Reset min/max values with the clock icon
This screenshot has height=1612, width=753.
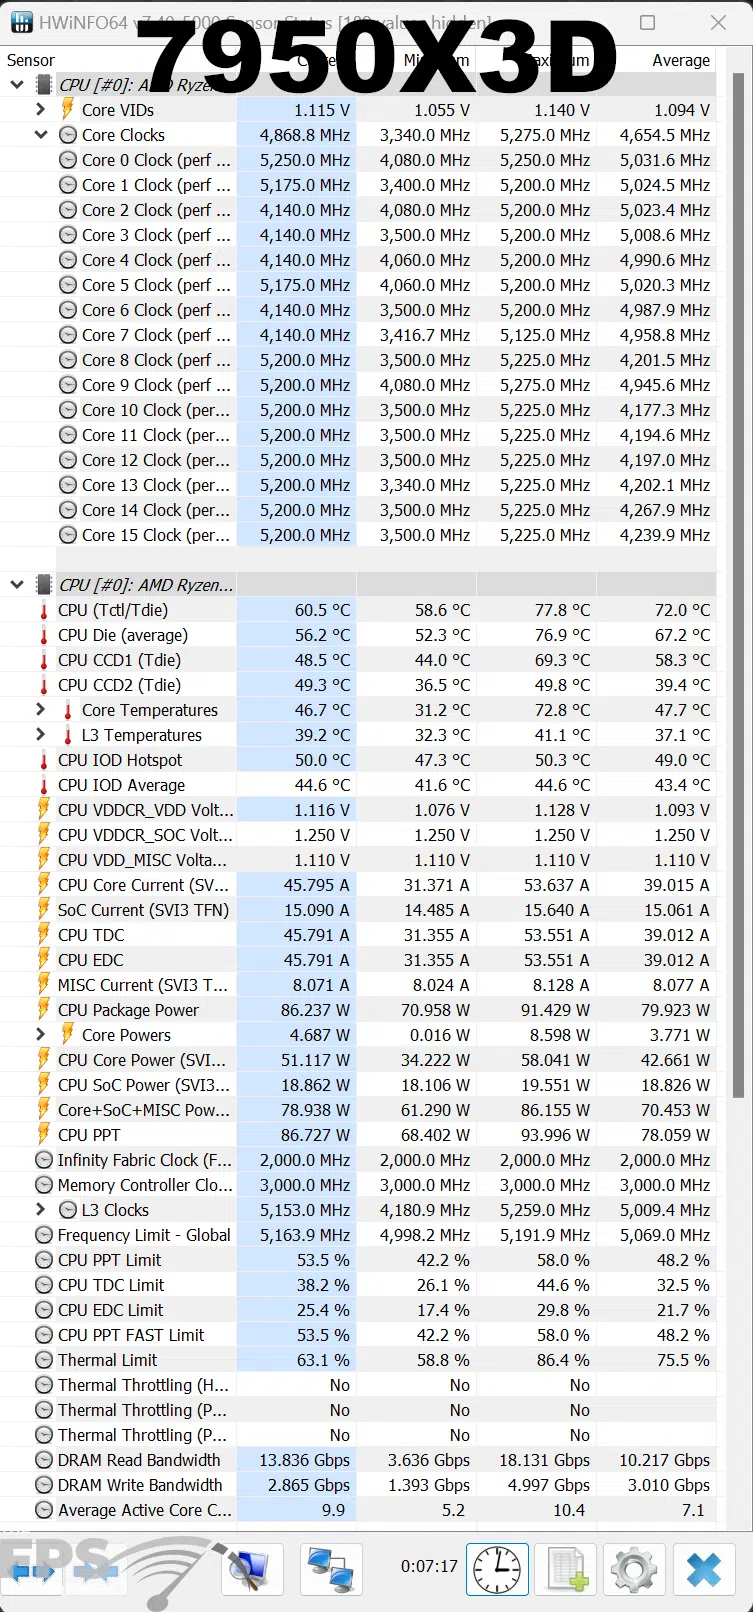pyautogui.click(x=497, y=1568)
